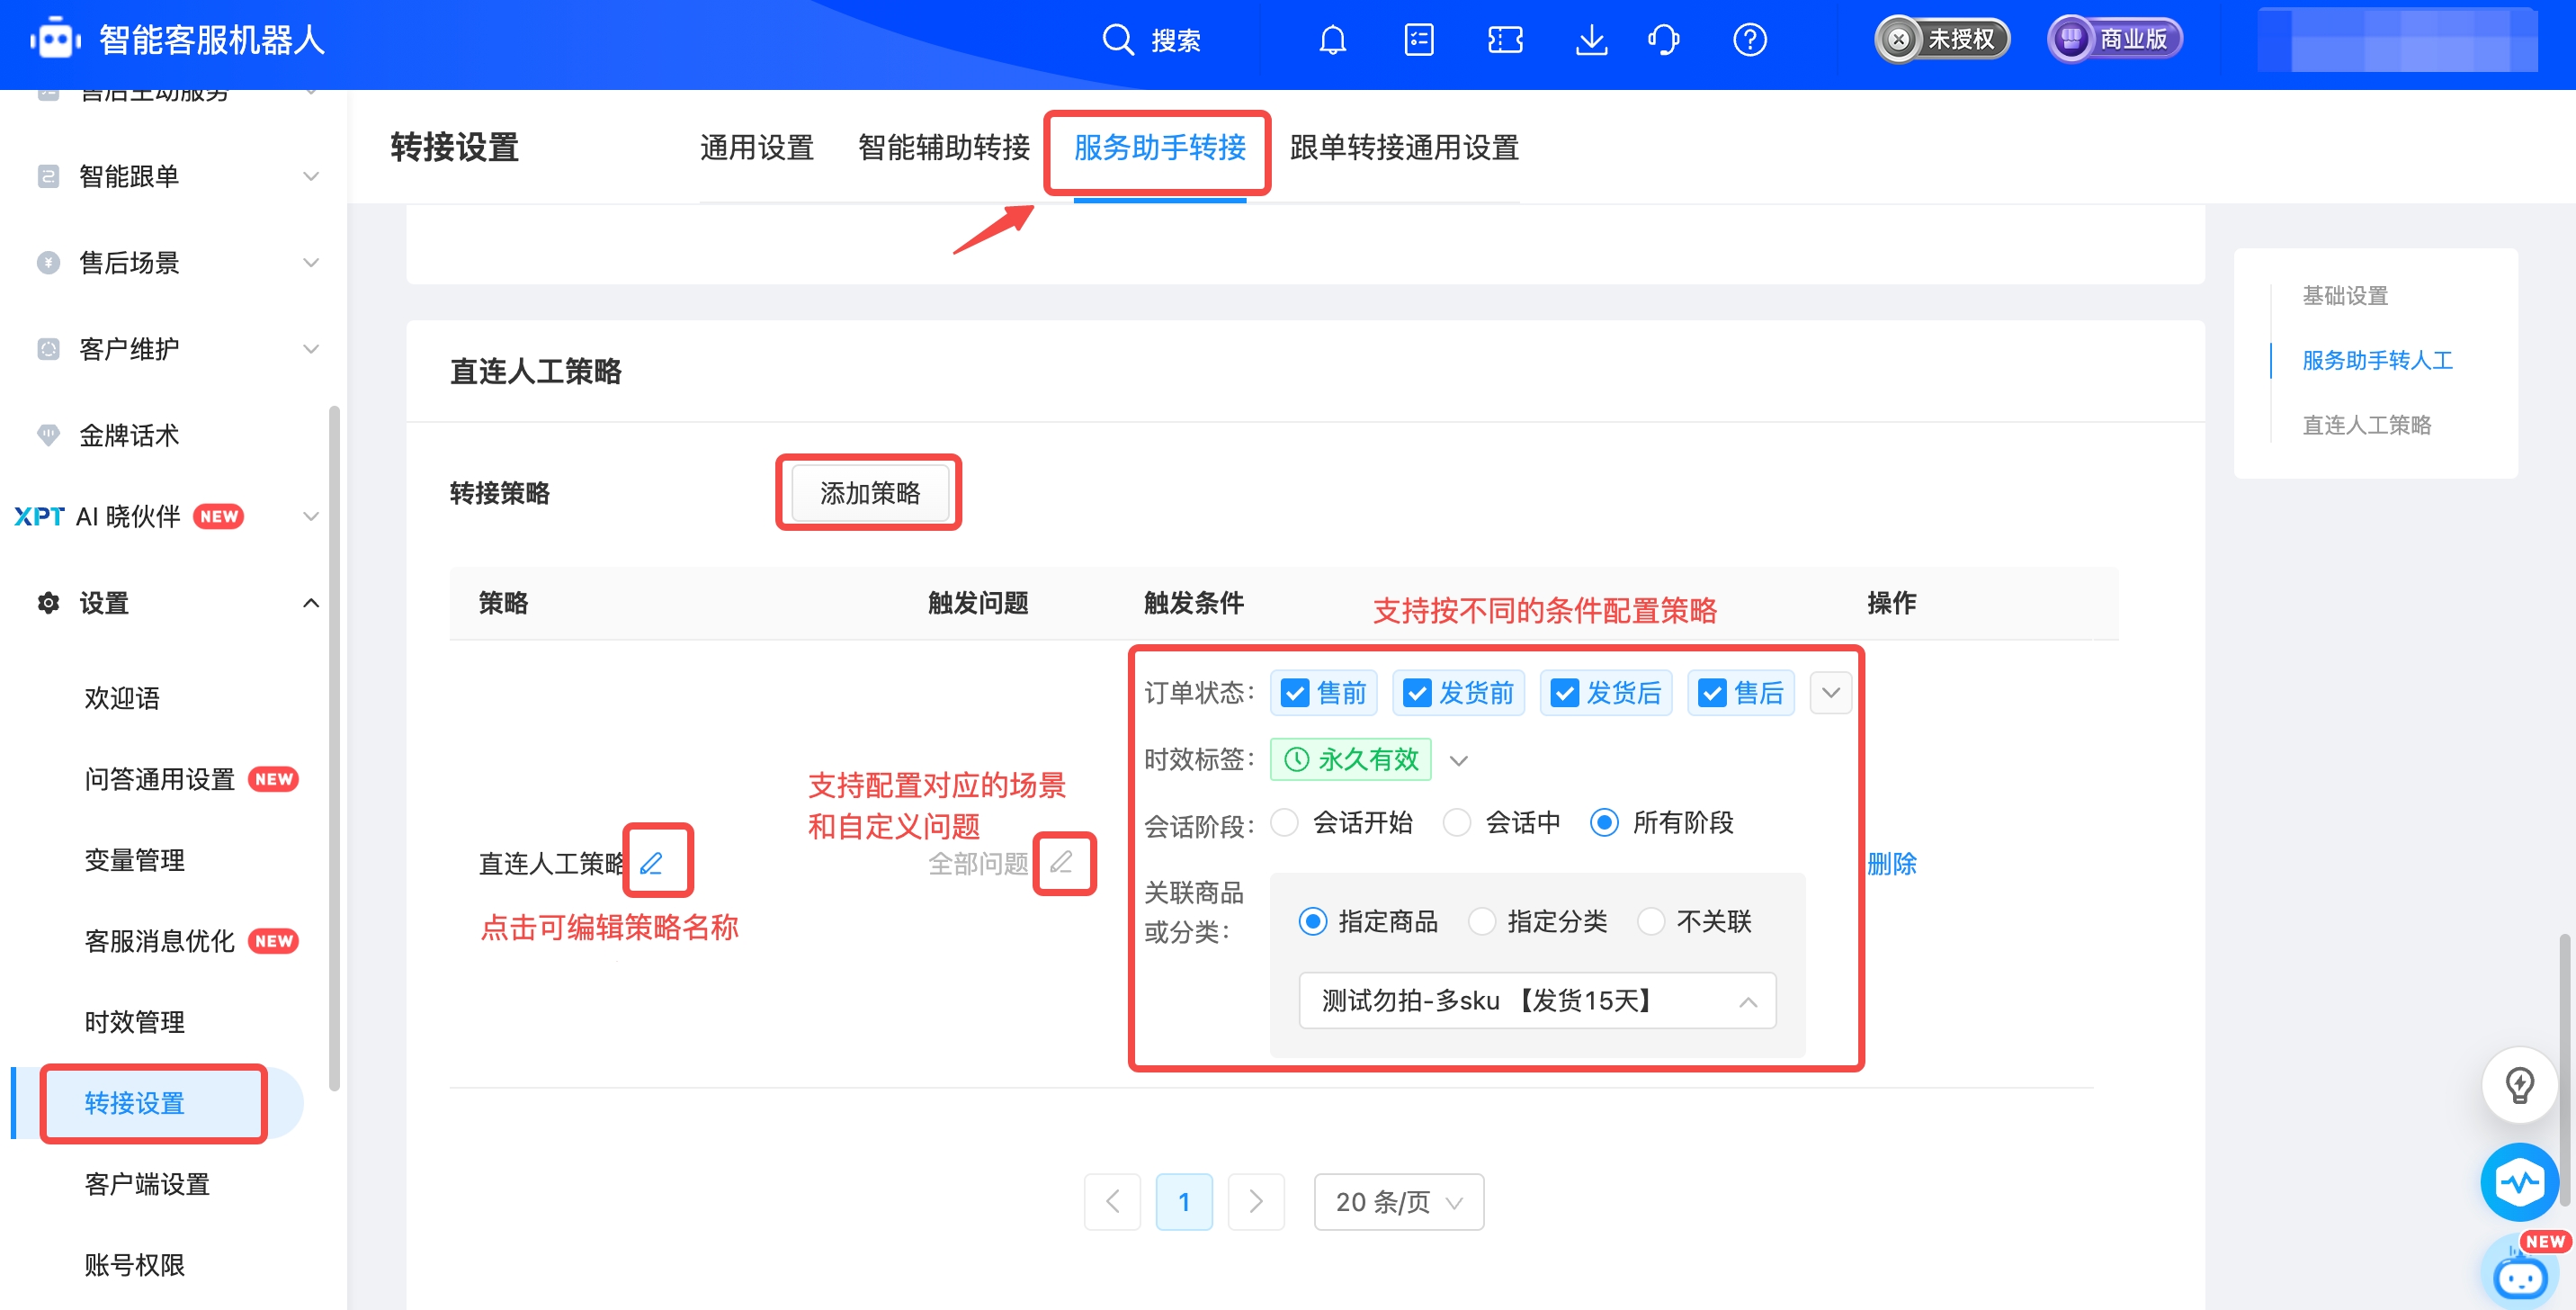The height and width of the screenshot is (1310, 2576).
Task: Open the NEW robot assistant floating icon
Action: (x=2522, y=1272)
